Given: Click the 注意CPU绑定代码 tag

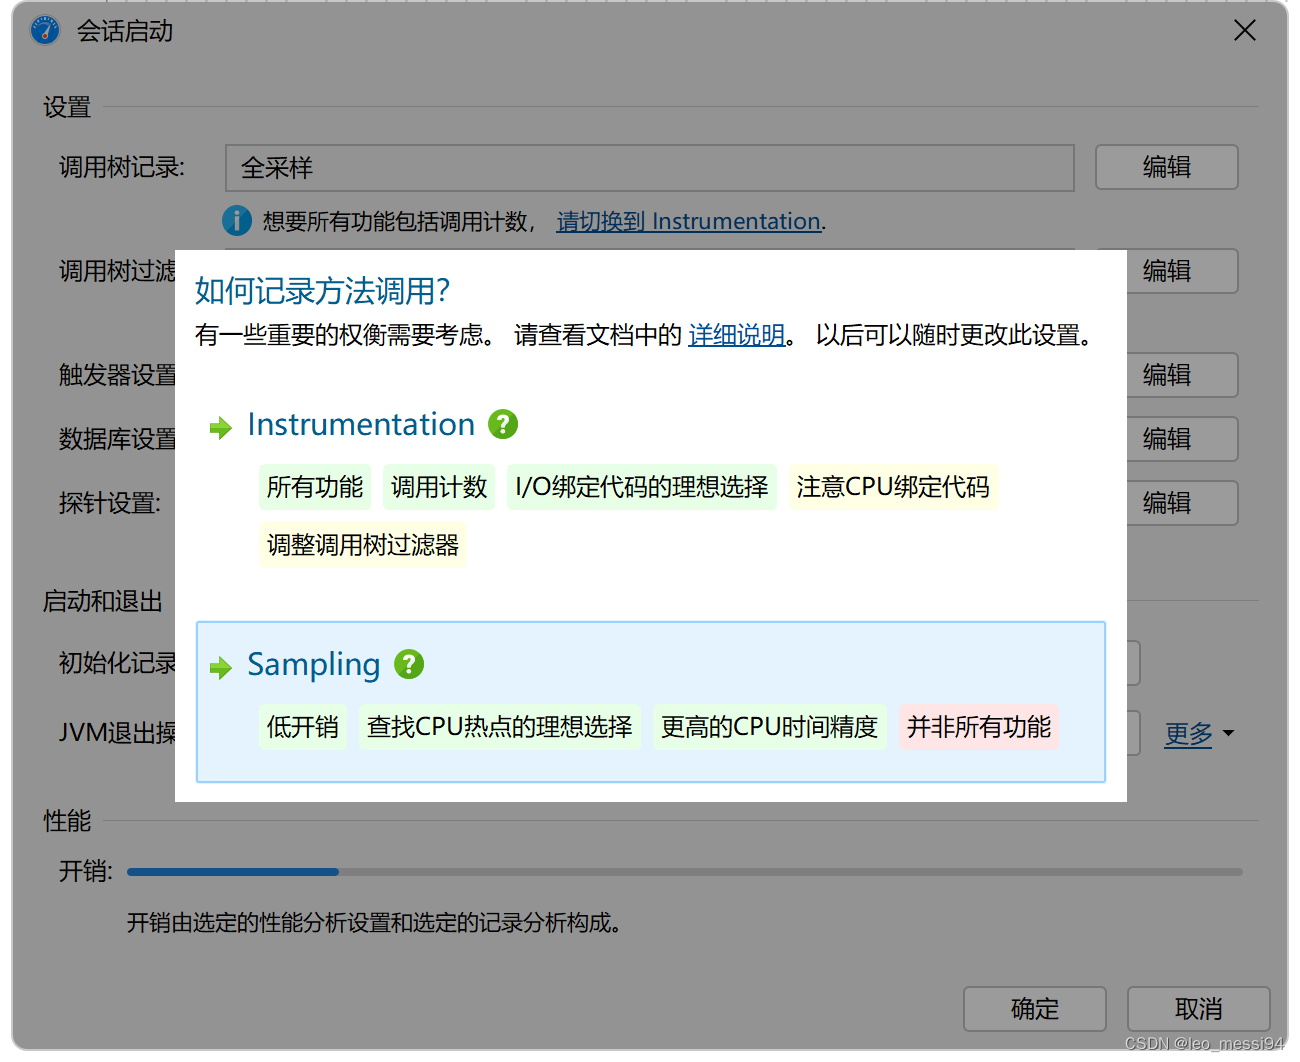Looking at the screenshot, I should click(893, 487).
